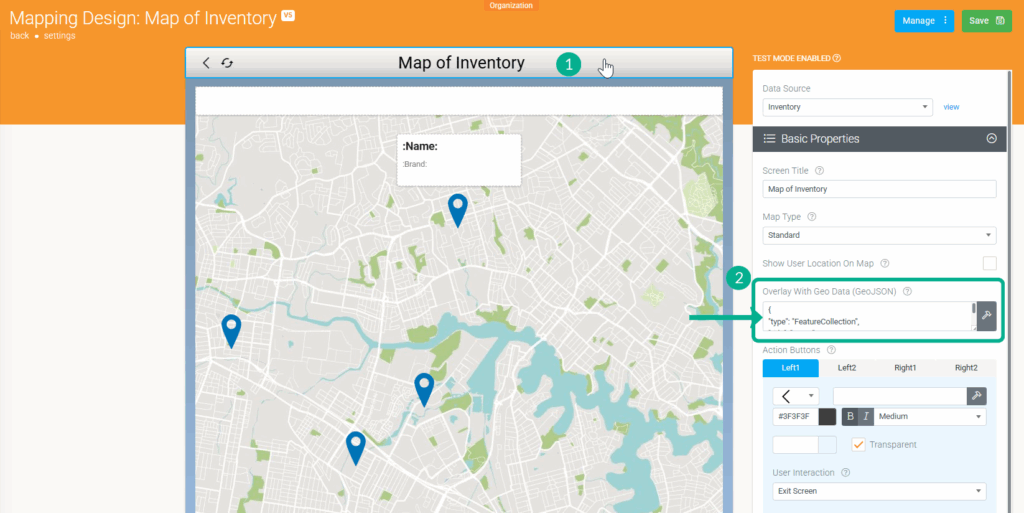Click the help icon next to User Interaction
1024x513 pixels.
pyautogui.click(x=846, y=473)
